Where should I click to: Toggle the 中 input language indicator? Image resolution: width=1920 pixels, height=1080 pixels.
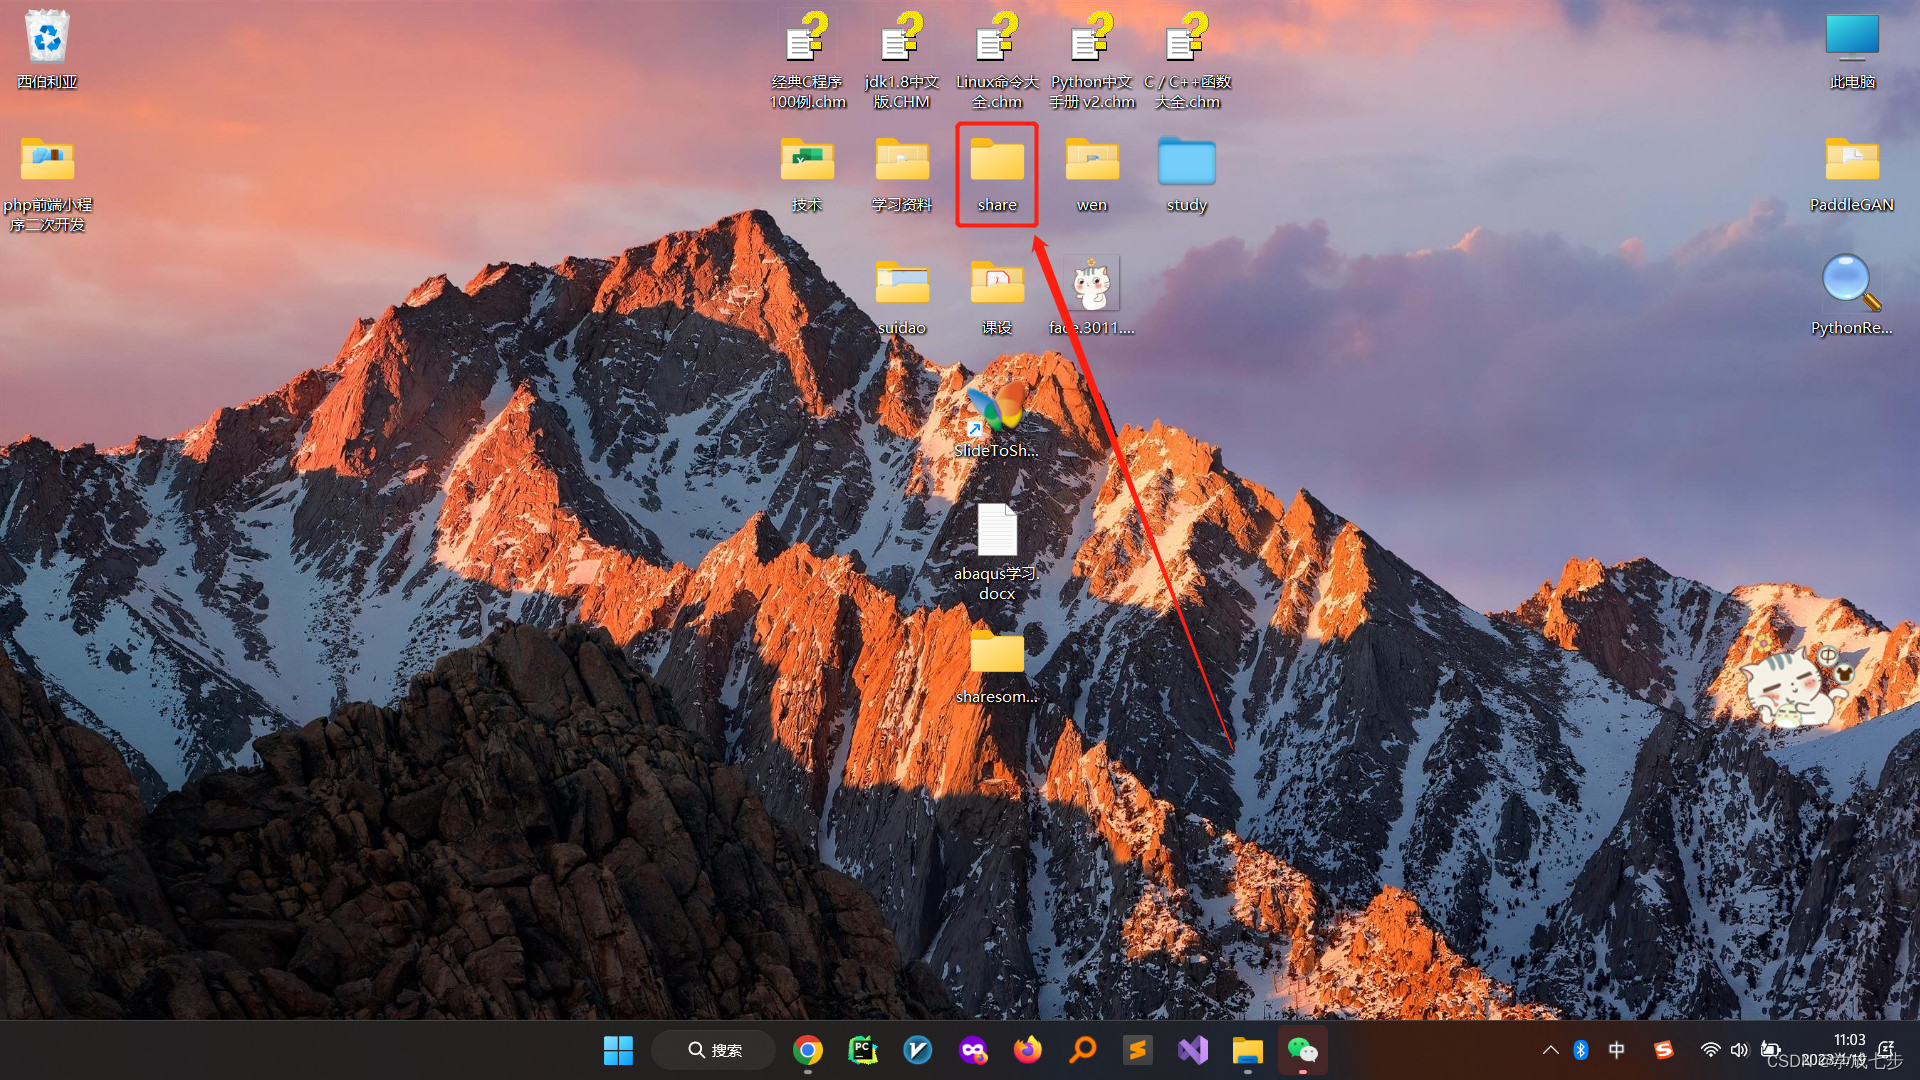point(1616,1050)
